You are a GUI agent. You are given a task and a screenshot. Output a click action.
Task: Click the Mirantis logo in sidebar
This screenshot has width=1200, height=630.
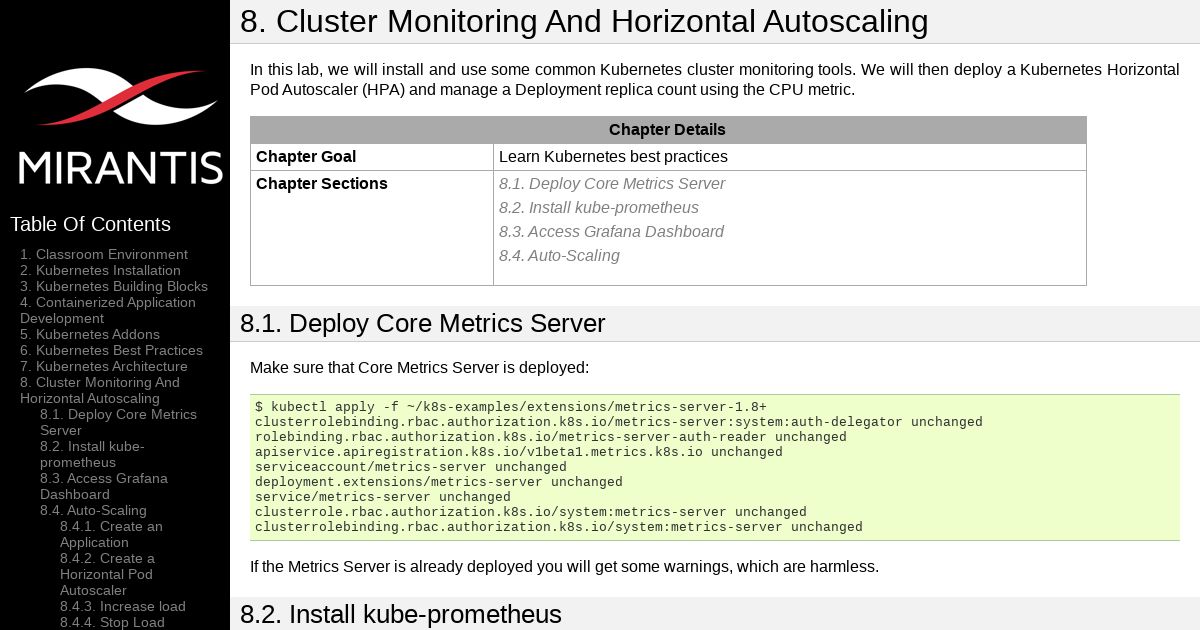coord(120,126)
